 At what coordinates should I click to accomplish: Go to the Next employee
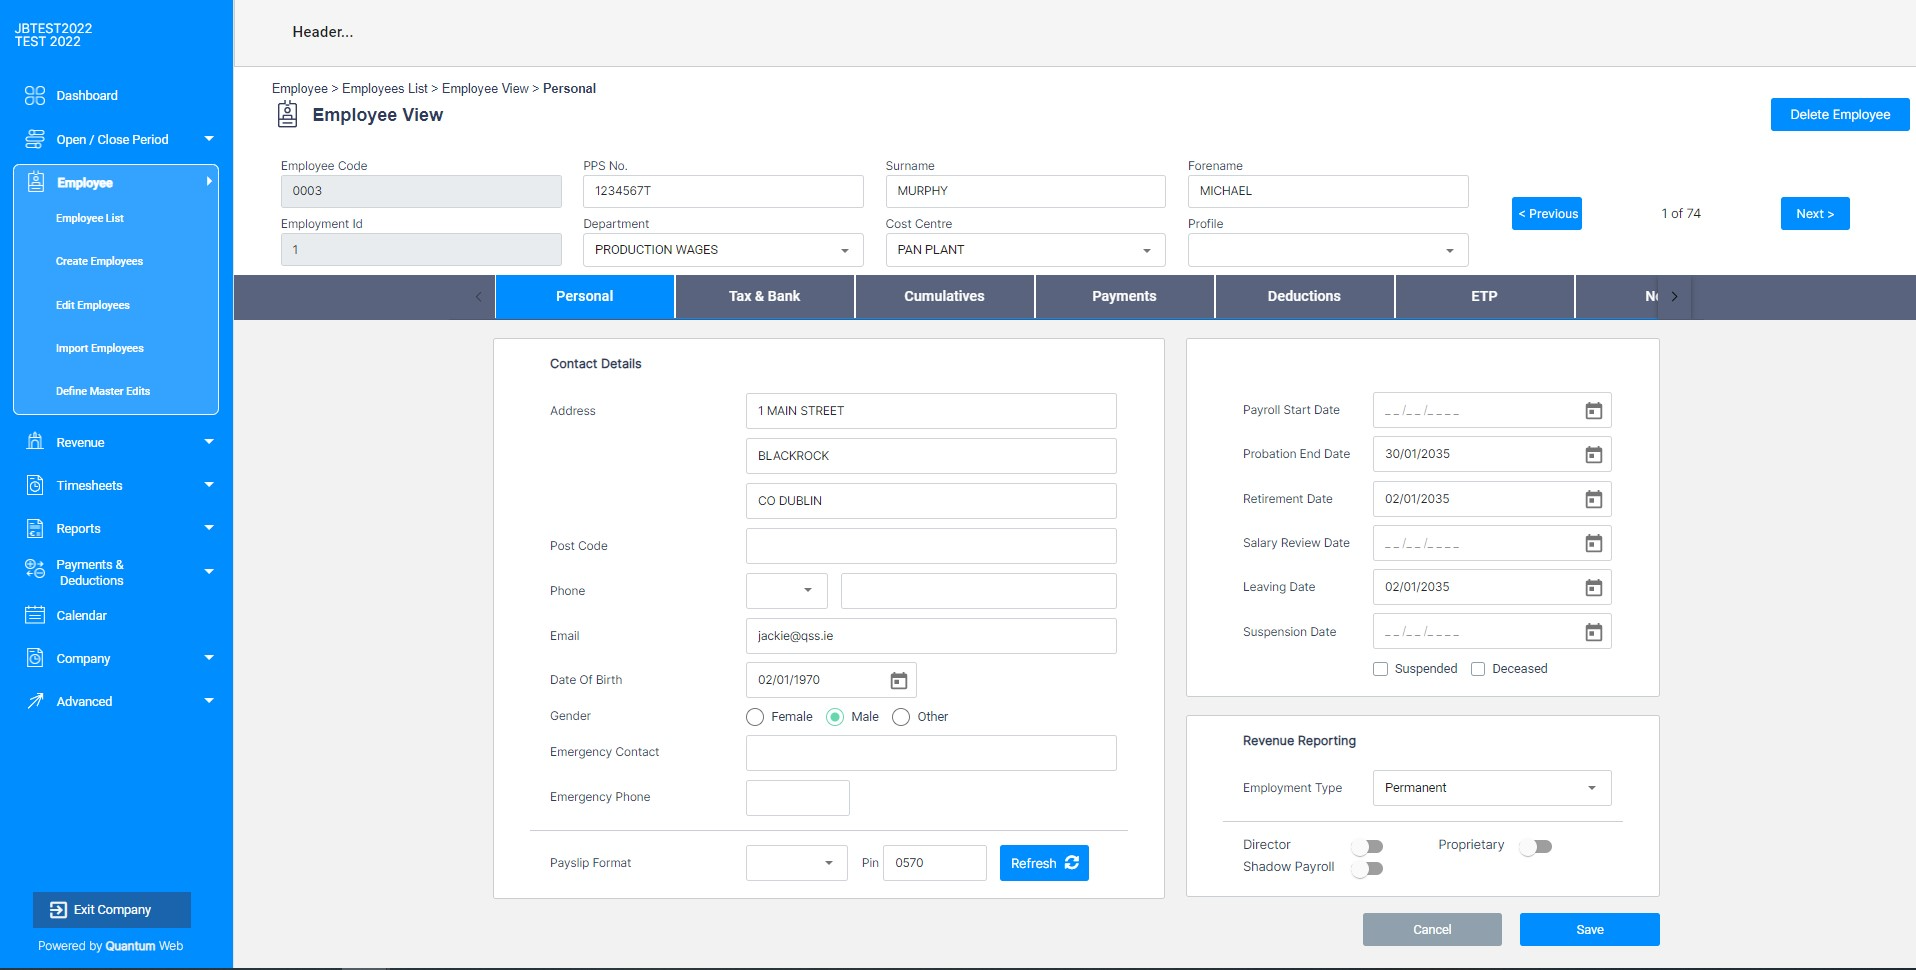point(1815,214)
